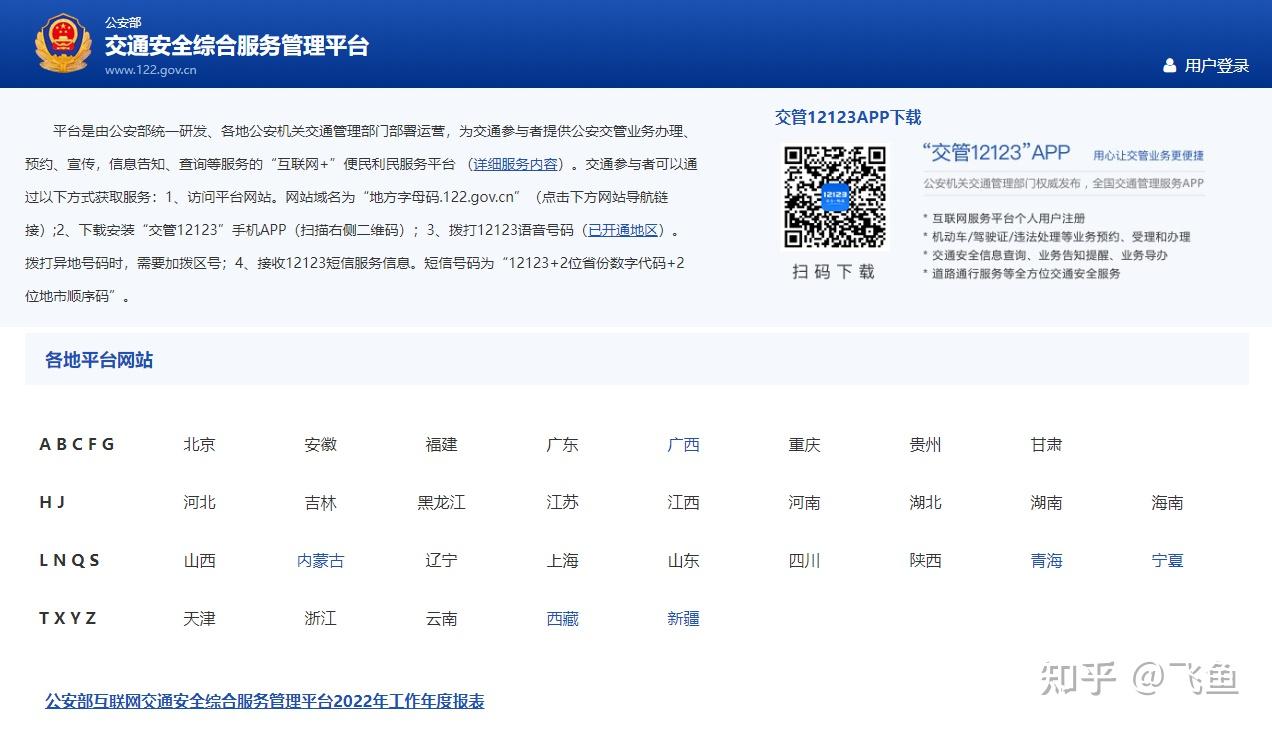Visit the 青海 regional website

(x=1046, y=561)
